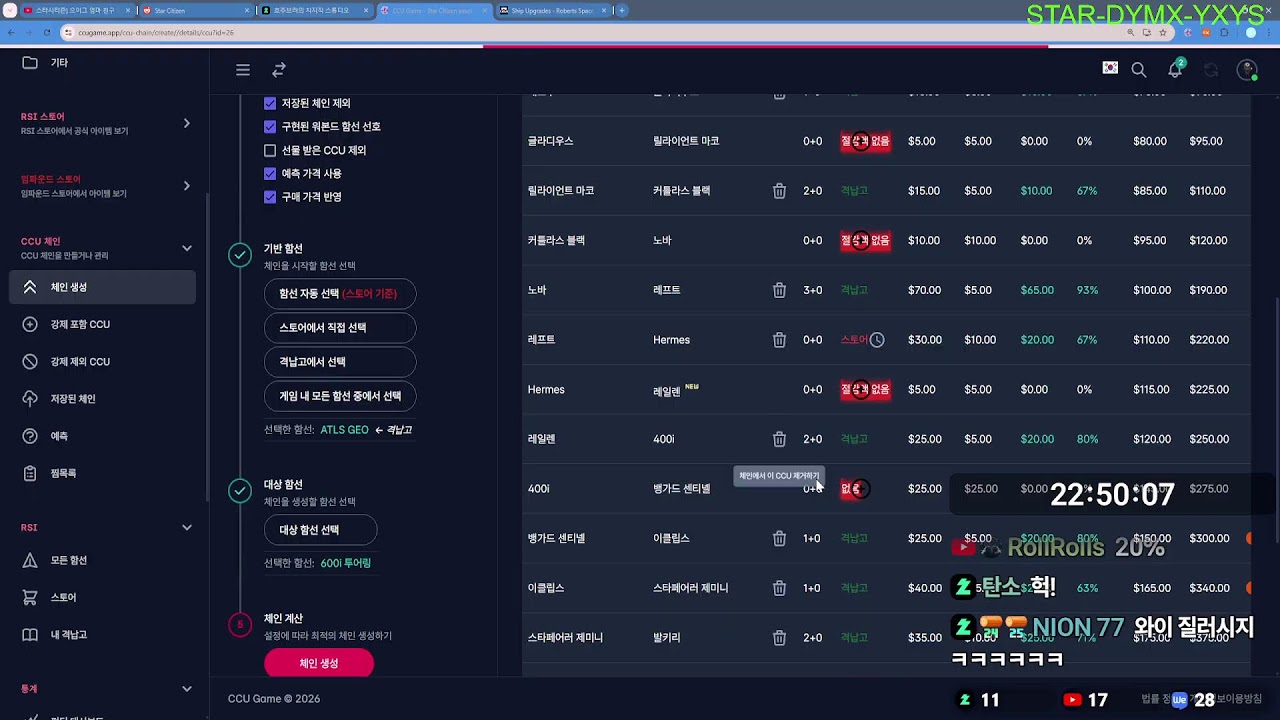The height and width of the screenshot is (720, 1280).
Task: Click 함선 자동 선택 (스토어 기준) button
Action: [340, 294]
